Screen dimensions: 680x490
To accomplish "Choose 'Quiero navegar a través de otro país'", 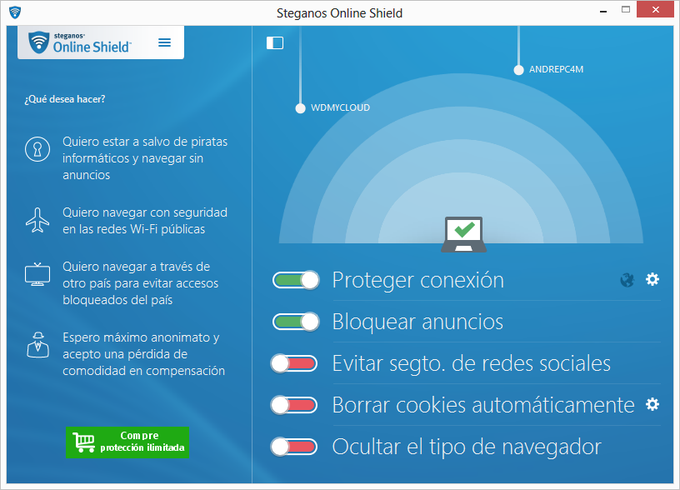I will pos(141,283).
